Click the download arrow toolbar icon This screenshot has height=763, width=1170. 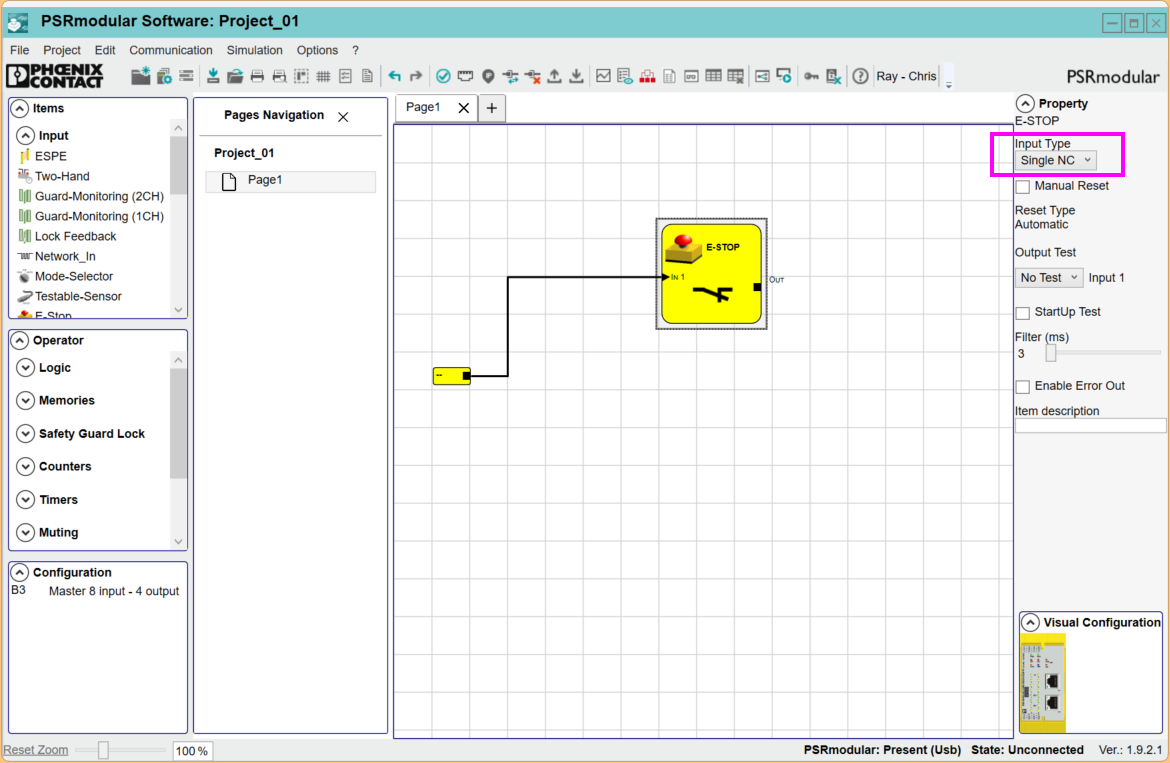576,75
